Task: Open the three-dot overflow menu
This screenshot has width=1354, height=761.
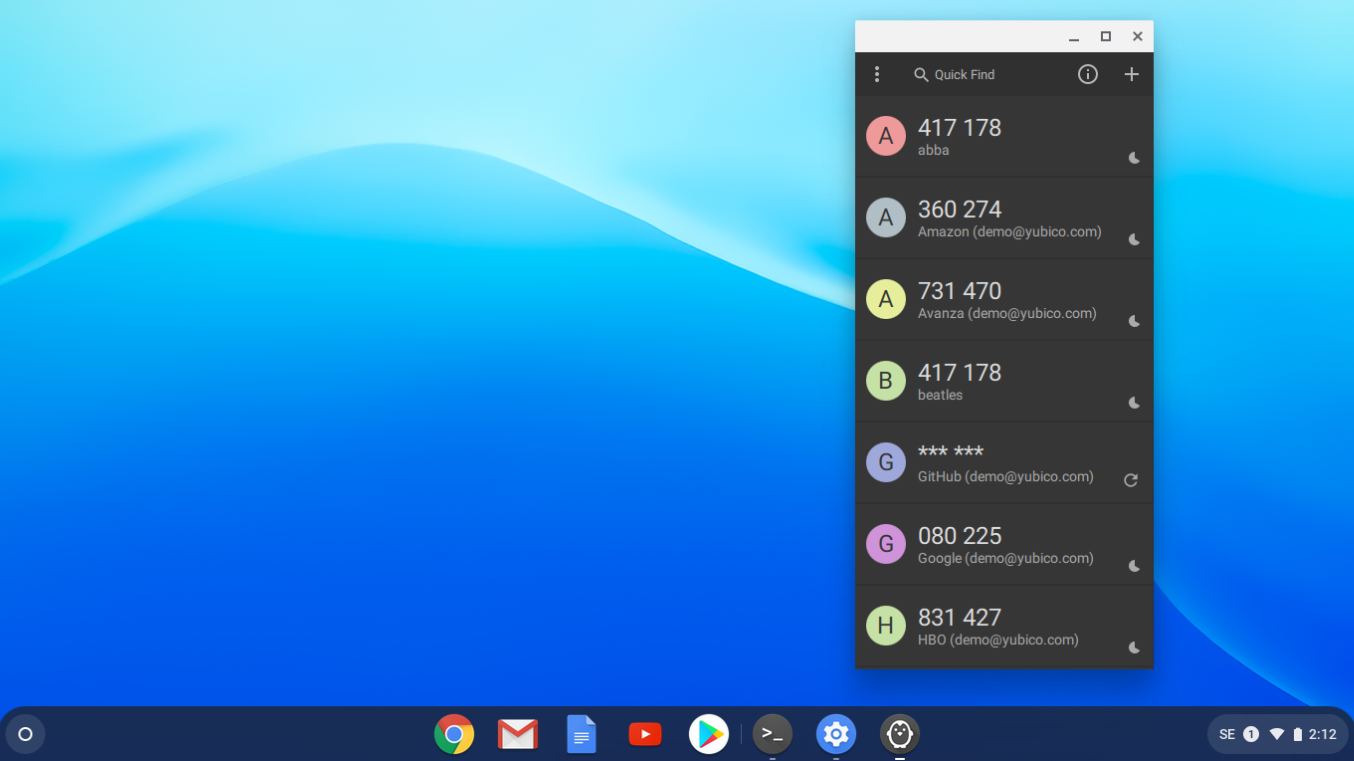Action: pos(877,74)
